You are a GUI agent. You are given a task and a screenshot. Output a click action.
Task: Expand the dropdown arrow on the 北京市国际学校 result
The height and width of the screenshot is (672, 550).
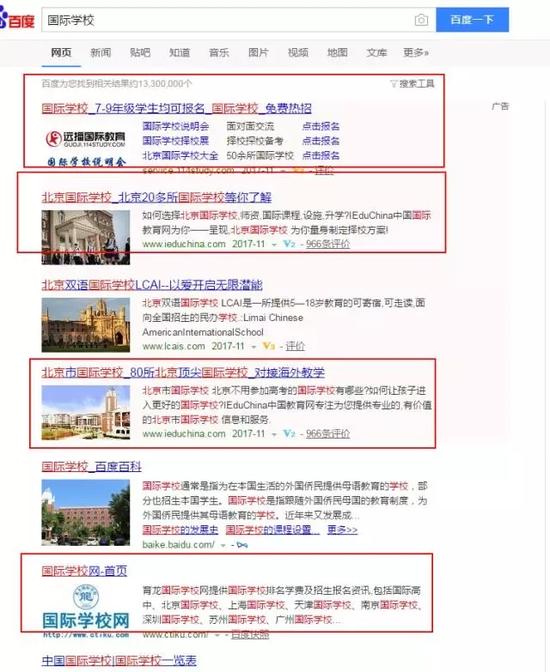[274, 434]
